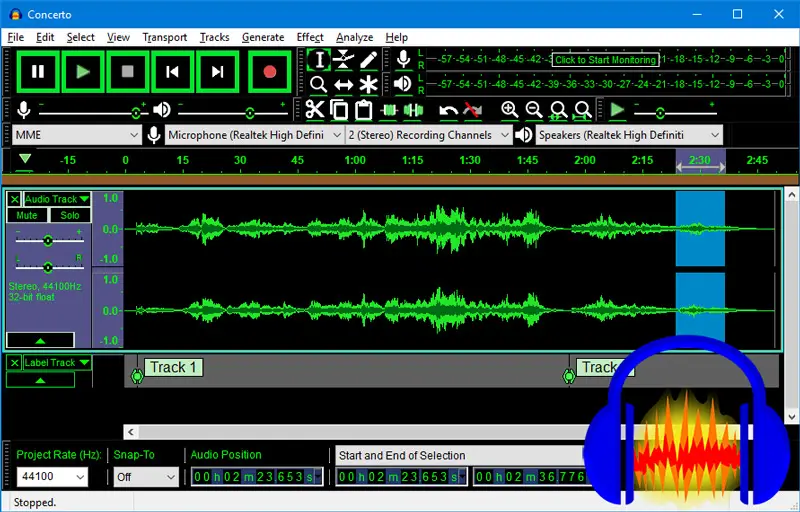Open the Project Rate 44100 dropdown
800x512 pixels.
tap(52, 477)
